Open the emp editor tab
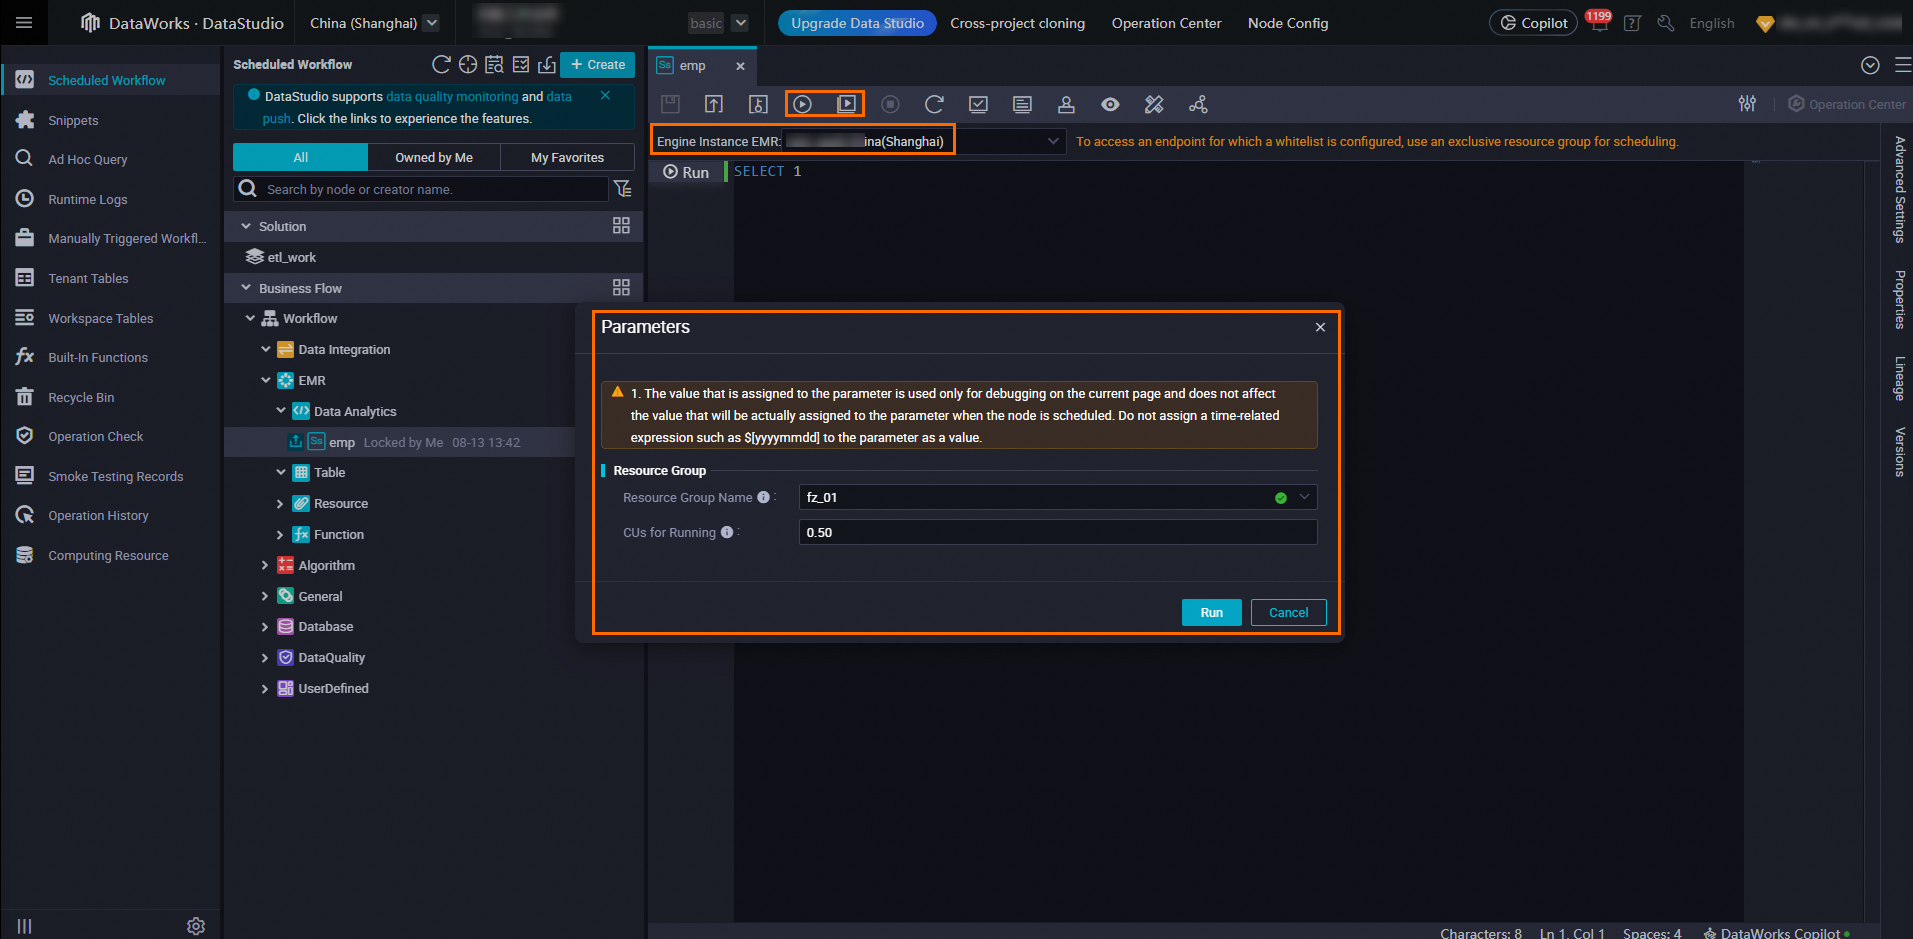1913x939 pixels. pyautogui.click(x=692, y=66)
